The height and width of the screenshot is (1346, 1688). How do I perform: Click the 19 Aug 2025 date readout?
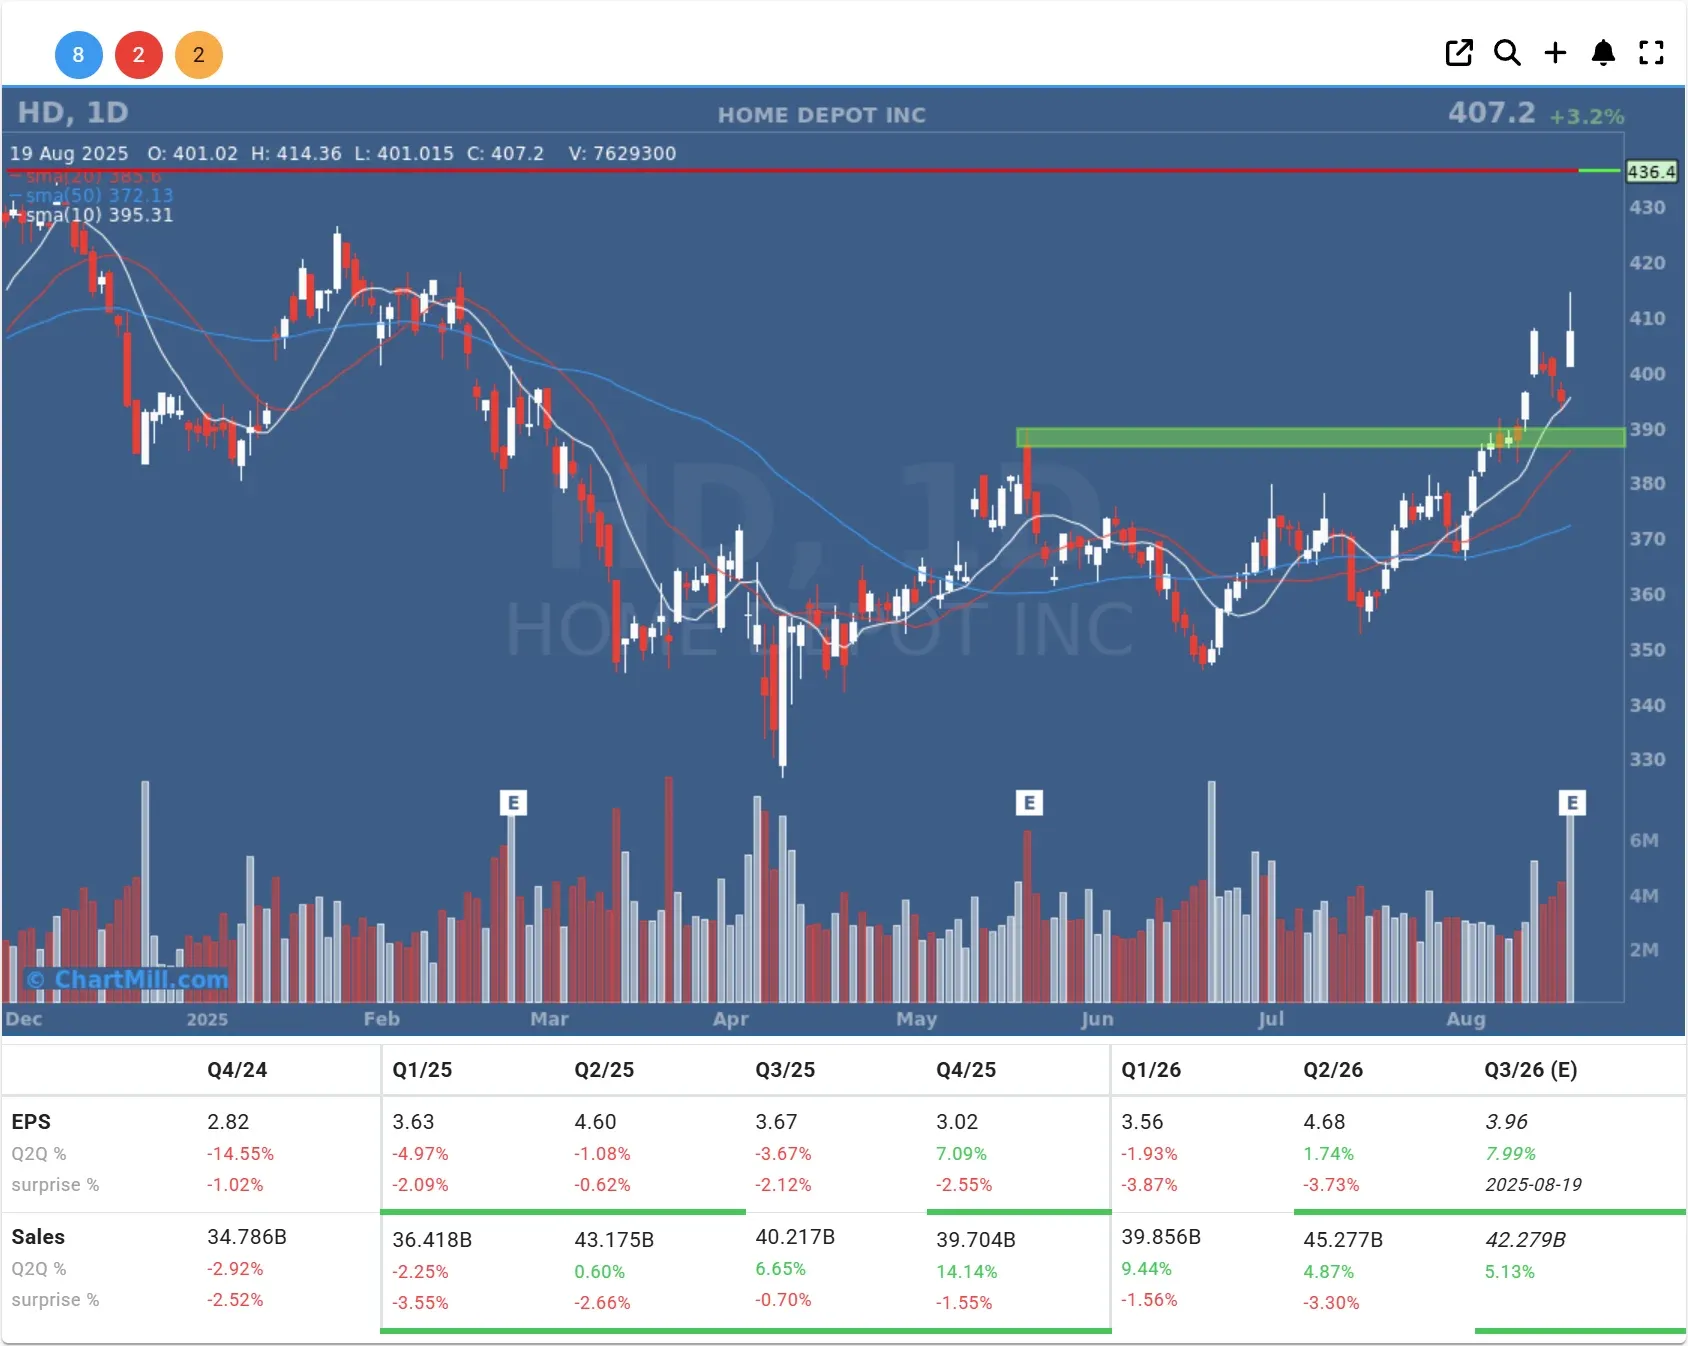69,153
